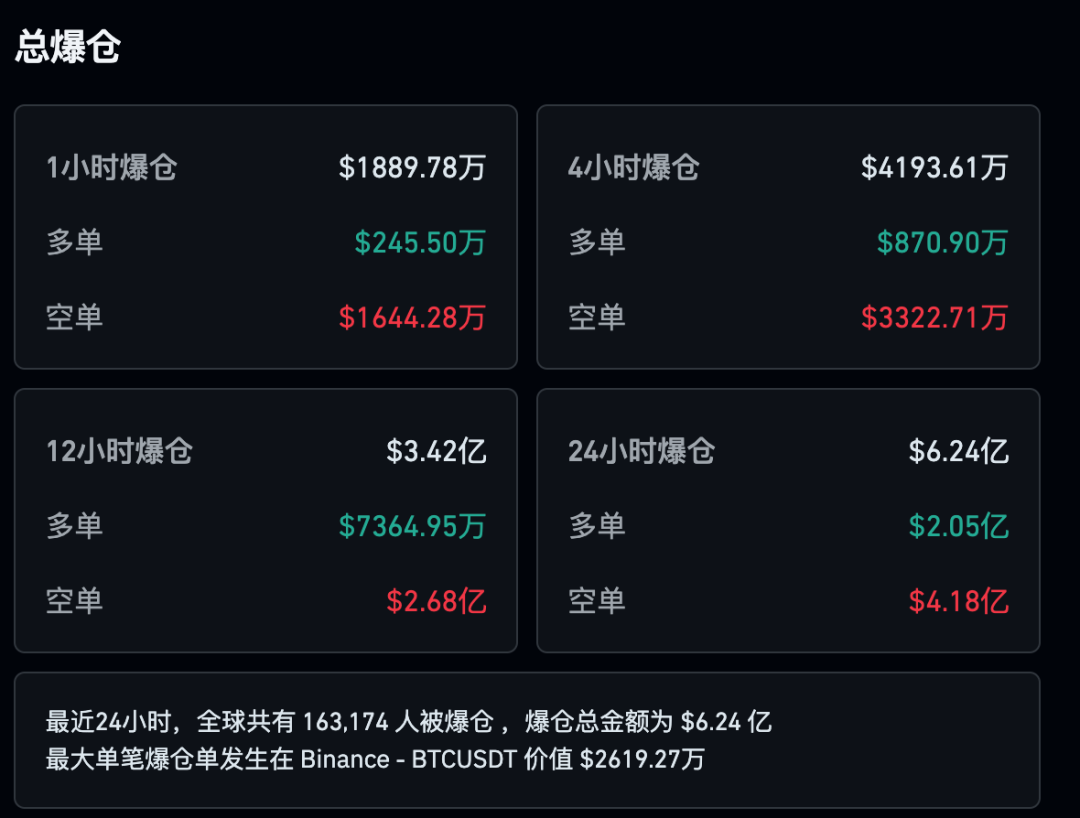
Task: Click the red $3322.71万 short value
Action: (x=934, y=318)
